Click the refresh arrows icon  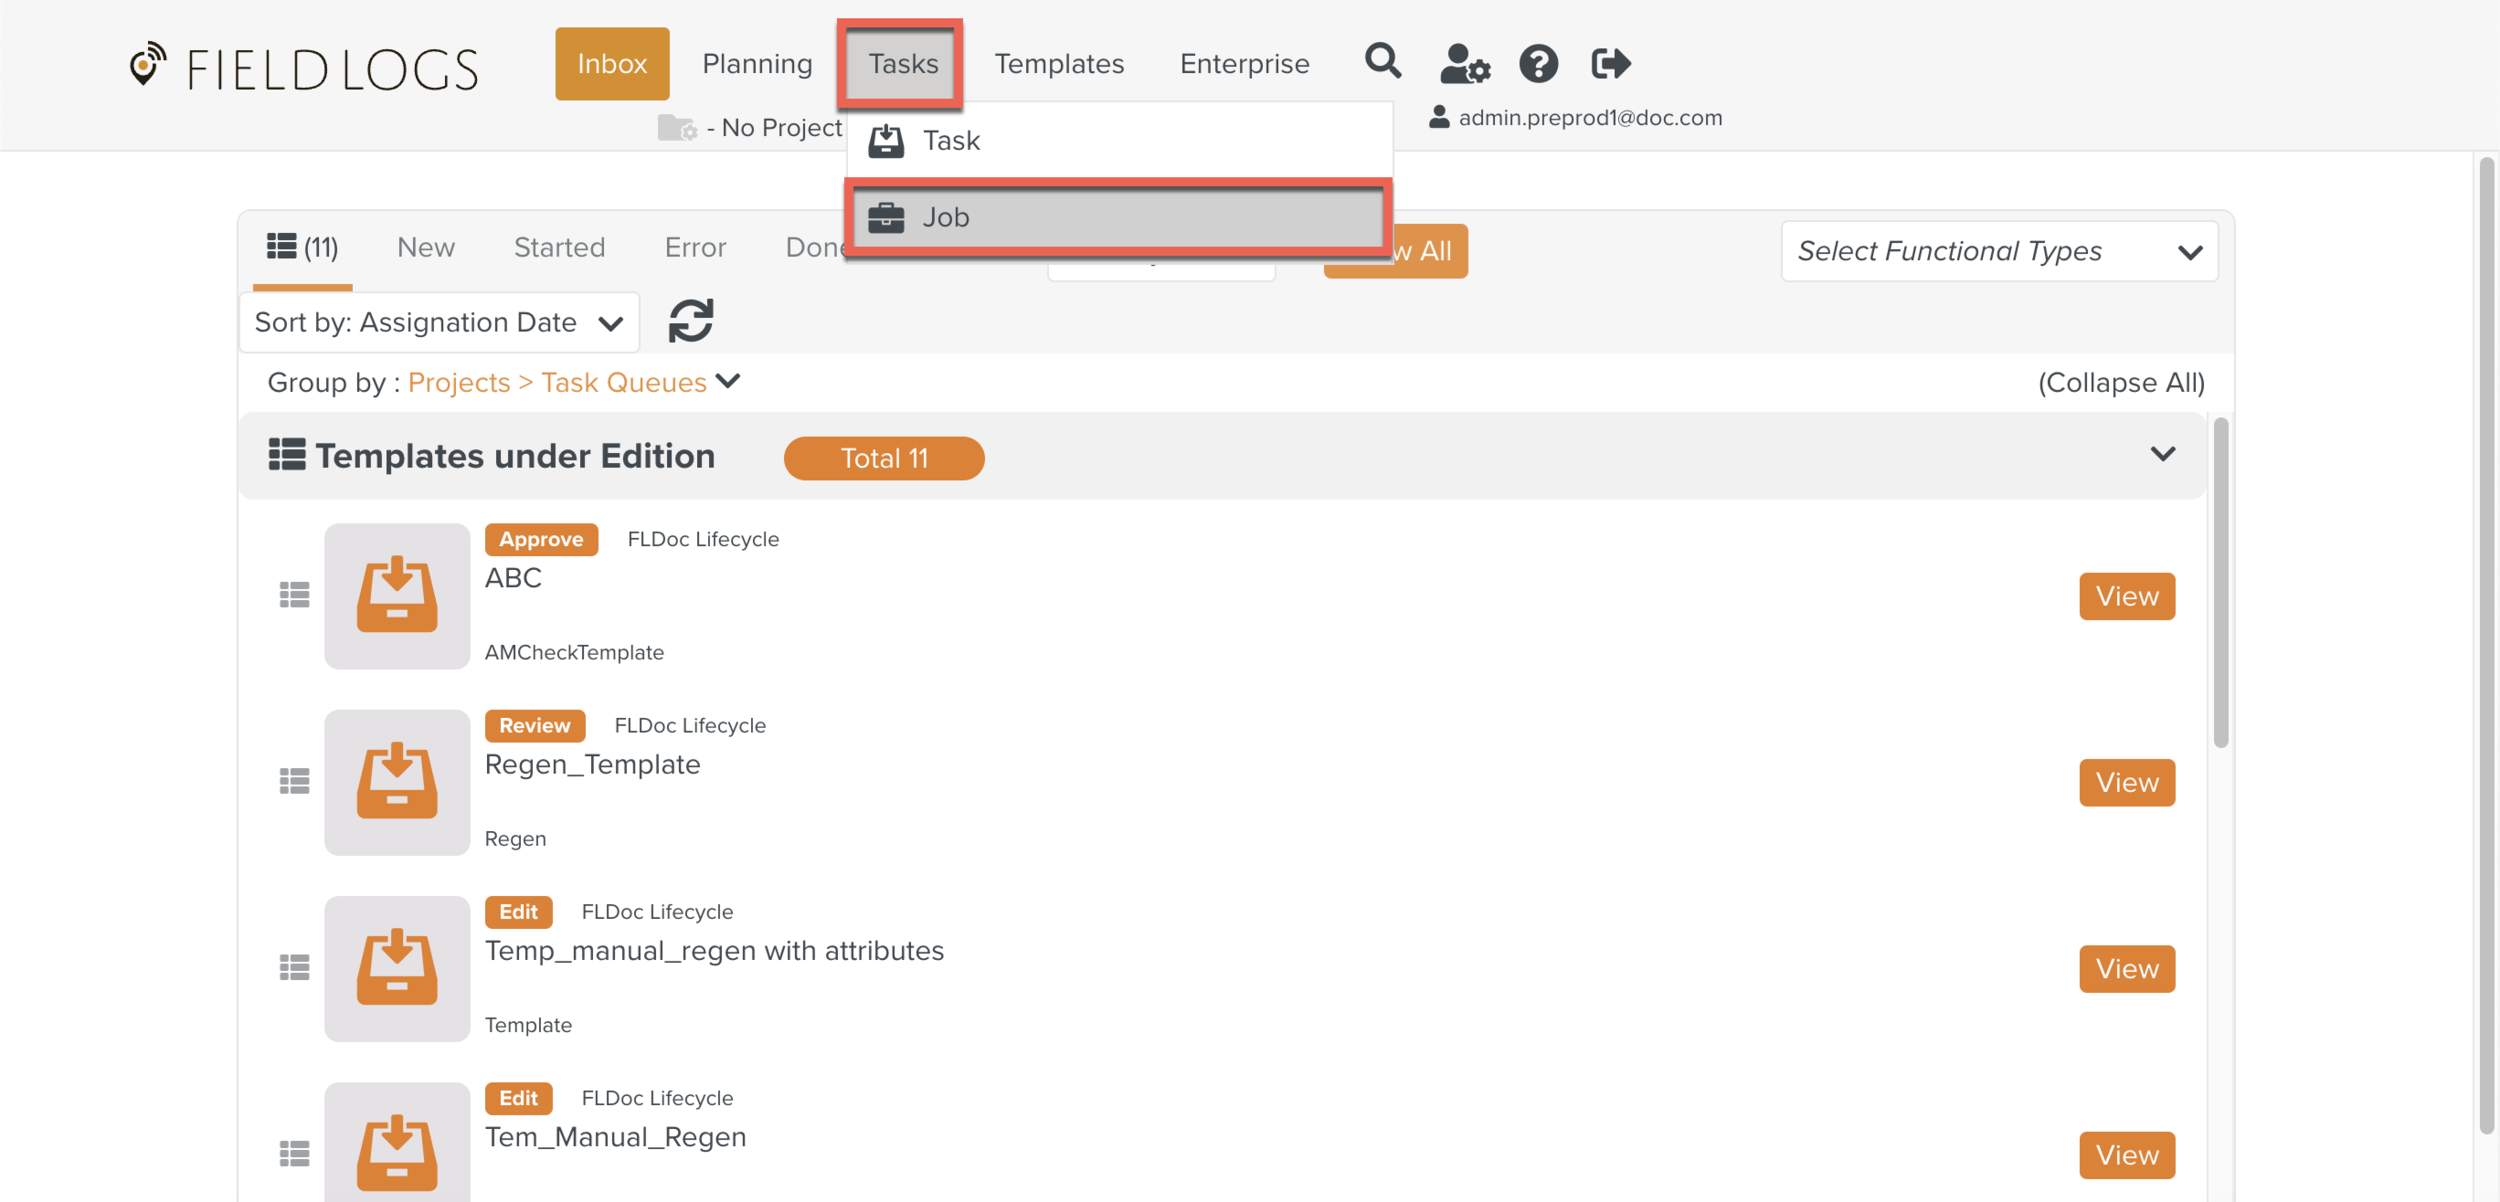point(690,321)
